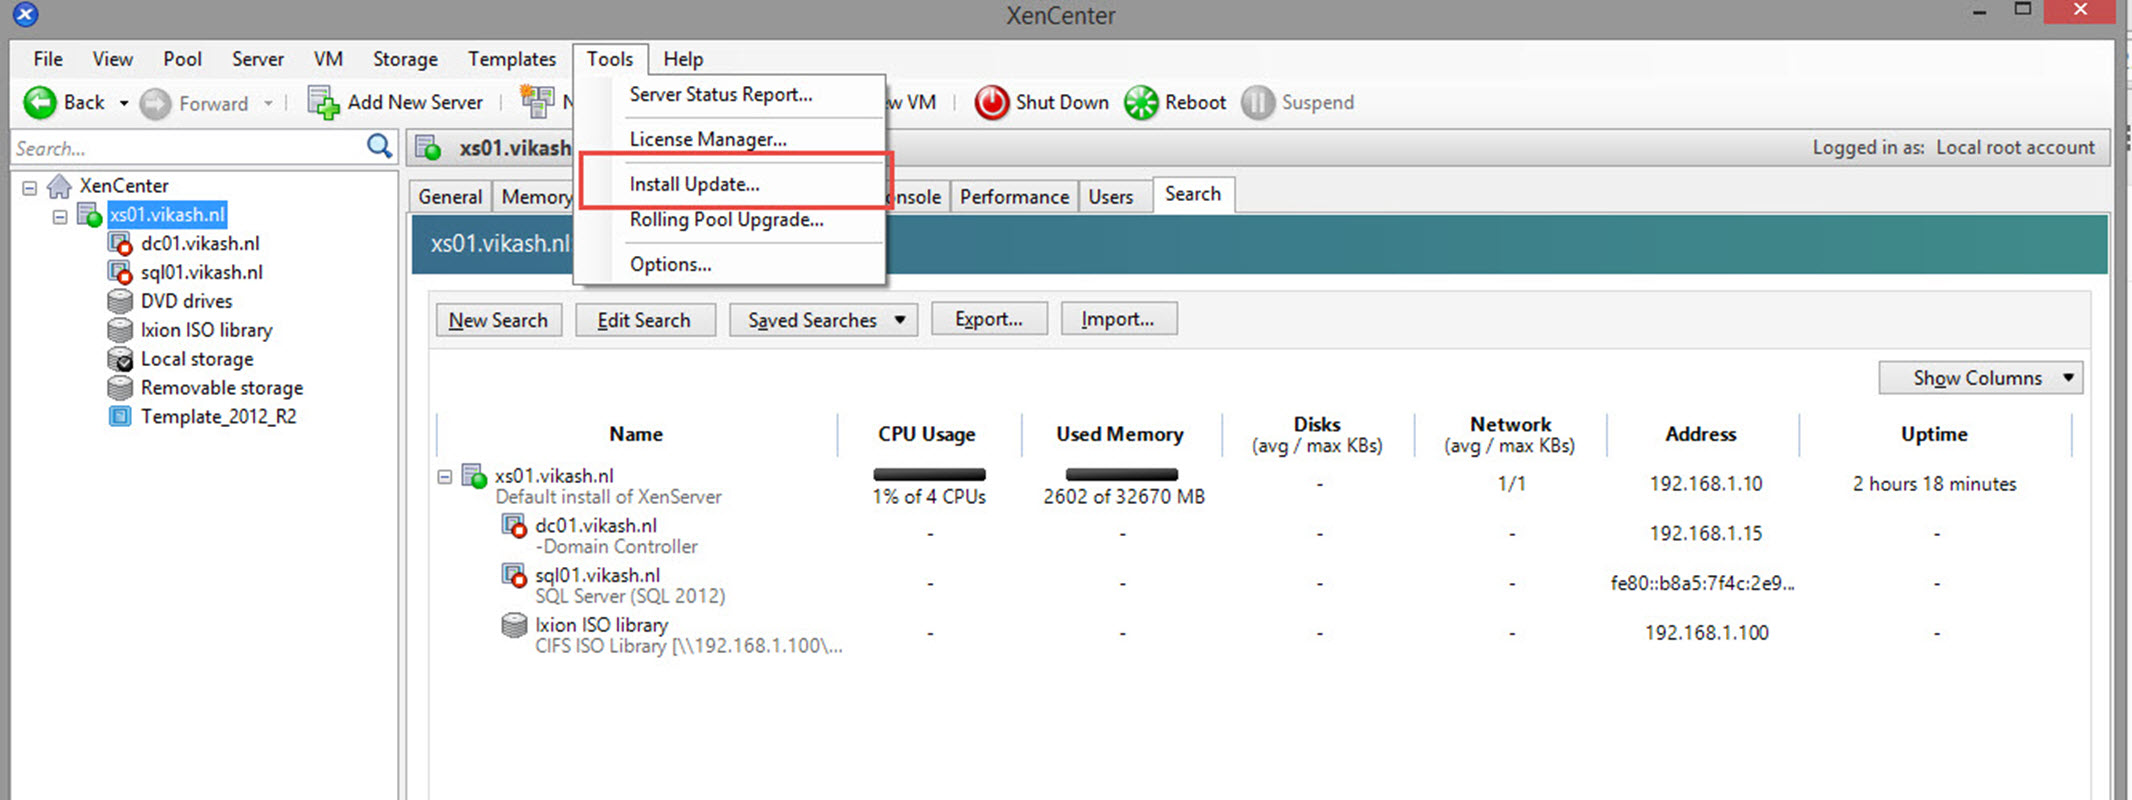Click the server icon in title header
2132x800 pixels.
pyautogui.click(x=429, y=148)
